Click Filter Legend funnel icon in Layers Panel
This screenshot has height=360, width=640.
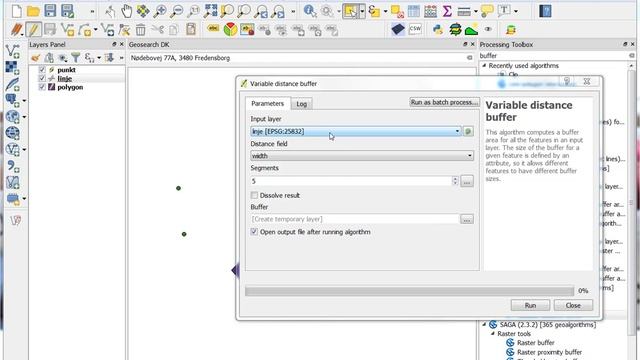[x=76, y=58]
